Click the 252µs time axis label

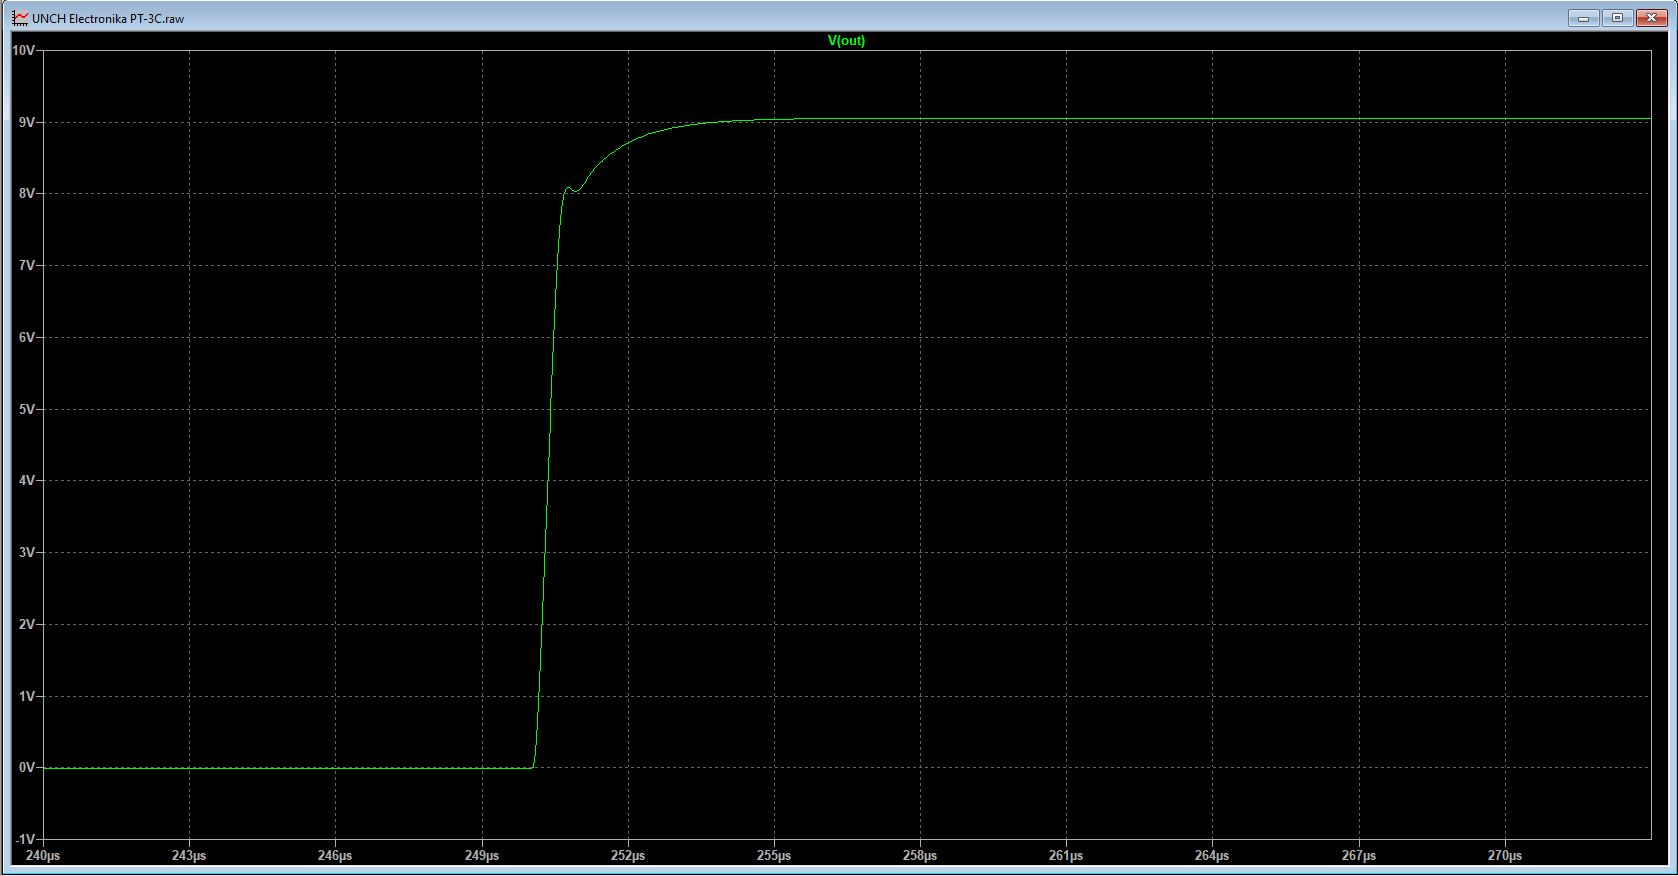(628, 856)
